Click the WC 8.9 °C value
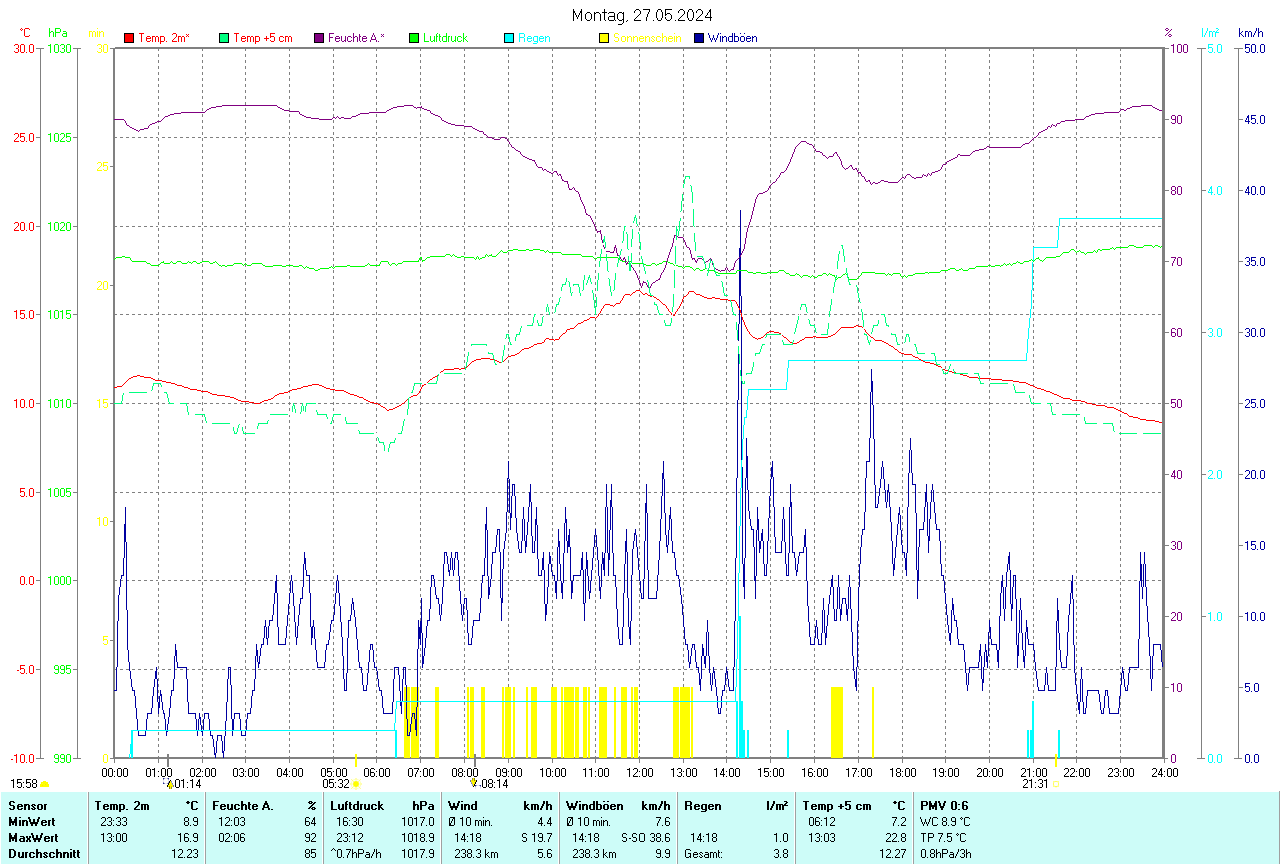Viewport: 1280px width, 864px height. 945,822
